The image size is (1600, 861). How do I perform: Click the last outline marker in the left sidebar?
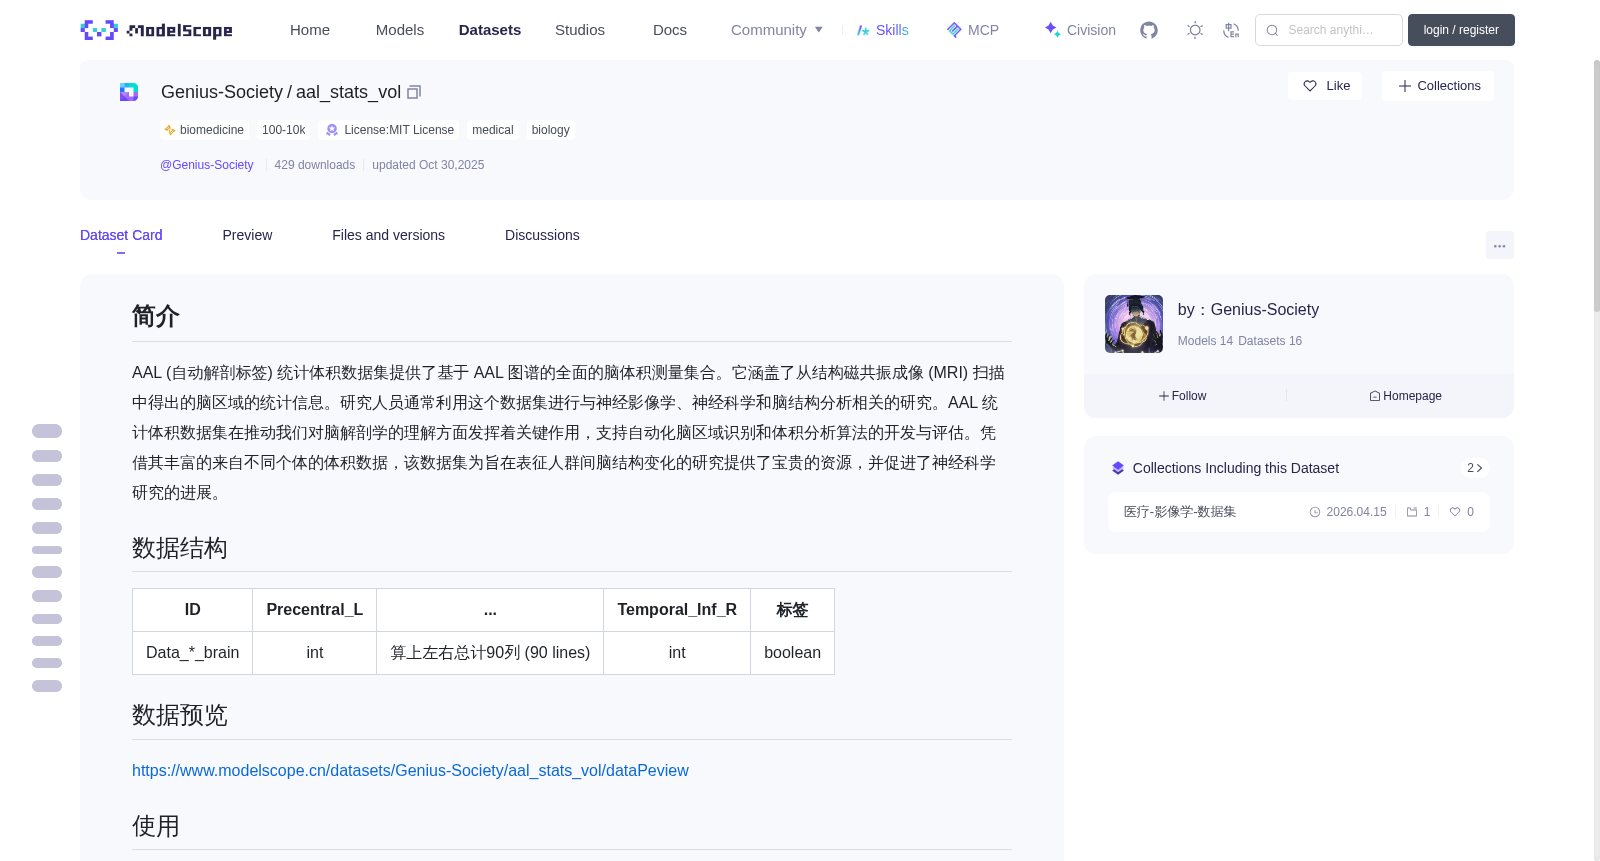click(x=47, y=686)
